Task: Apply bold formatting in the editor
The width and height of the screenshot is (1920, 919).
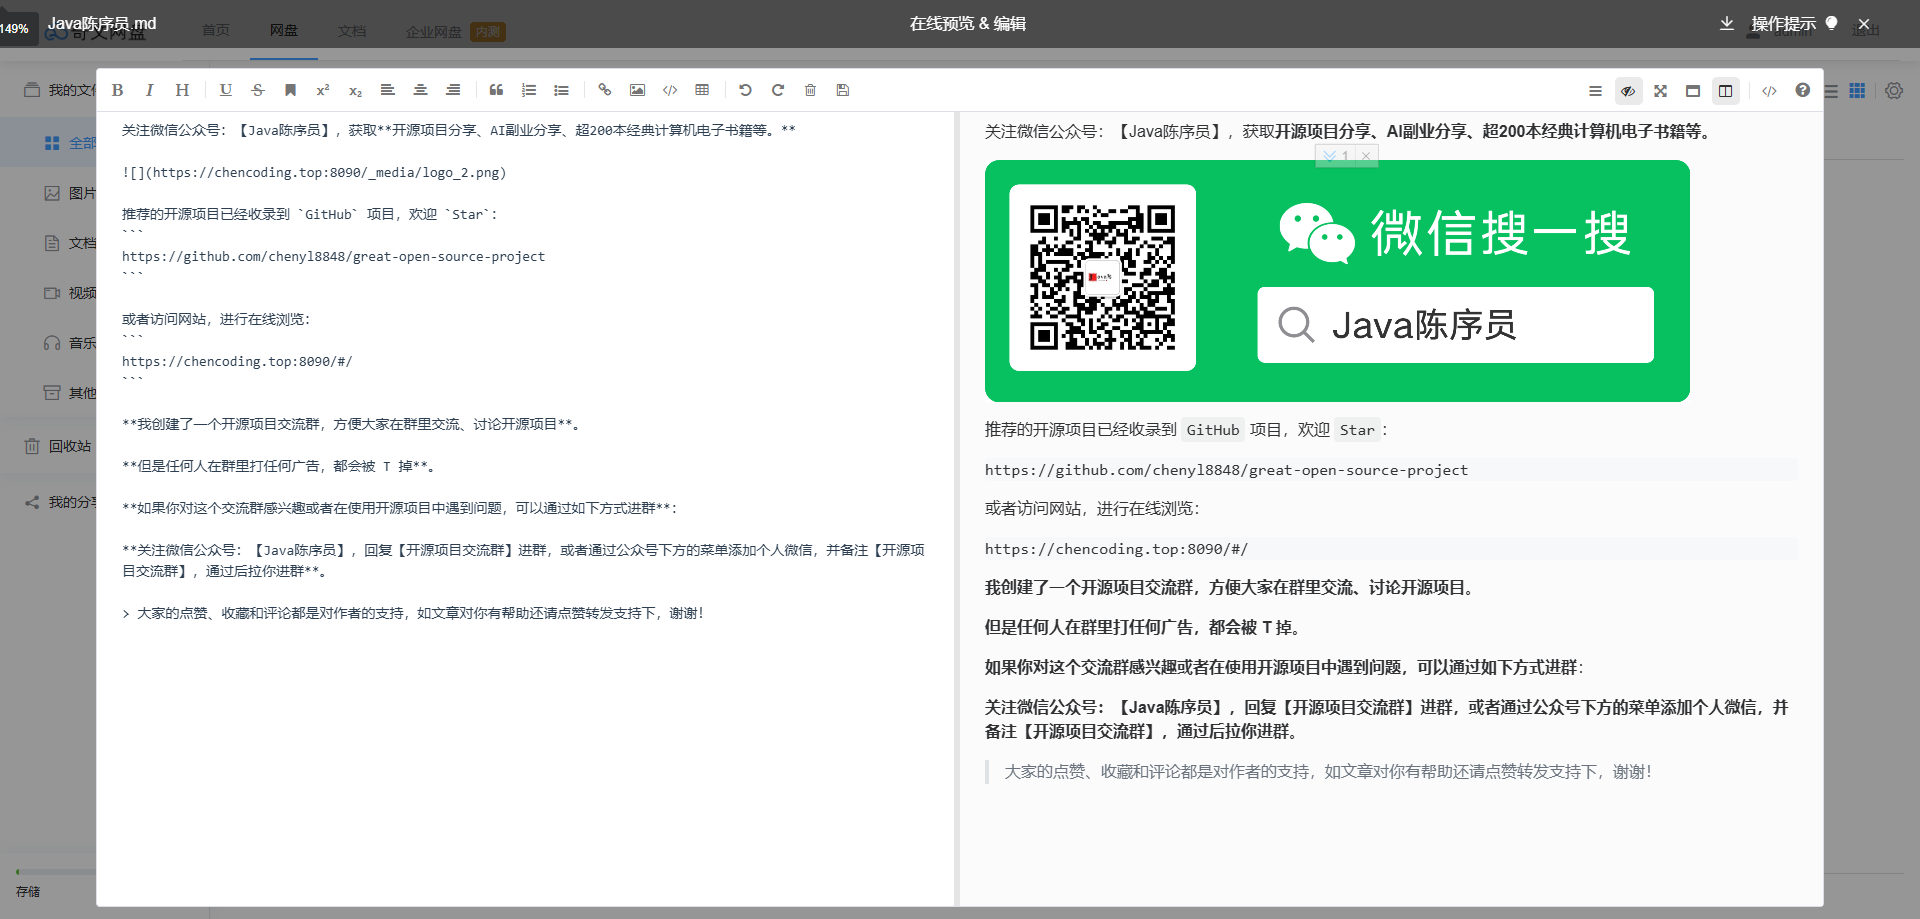Action: [x=118, y=90]
